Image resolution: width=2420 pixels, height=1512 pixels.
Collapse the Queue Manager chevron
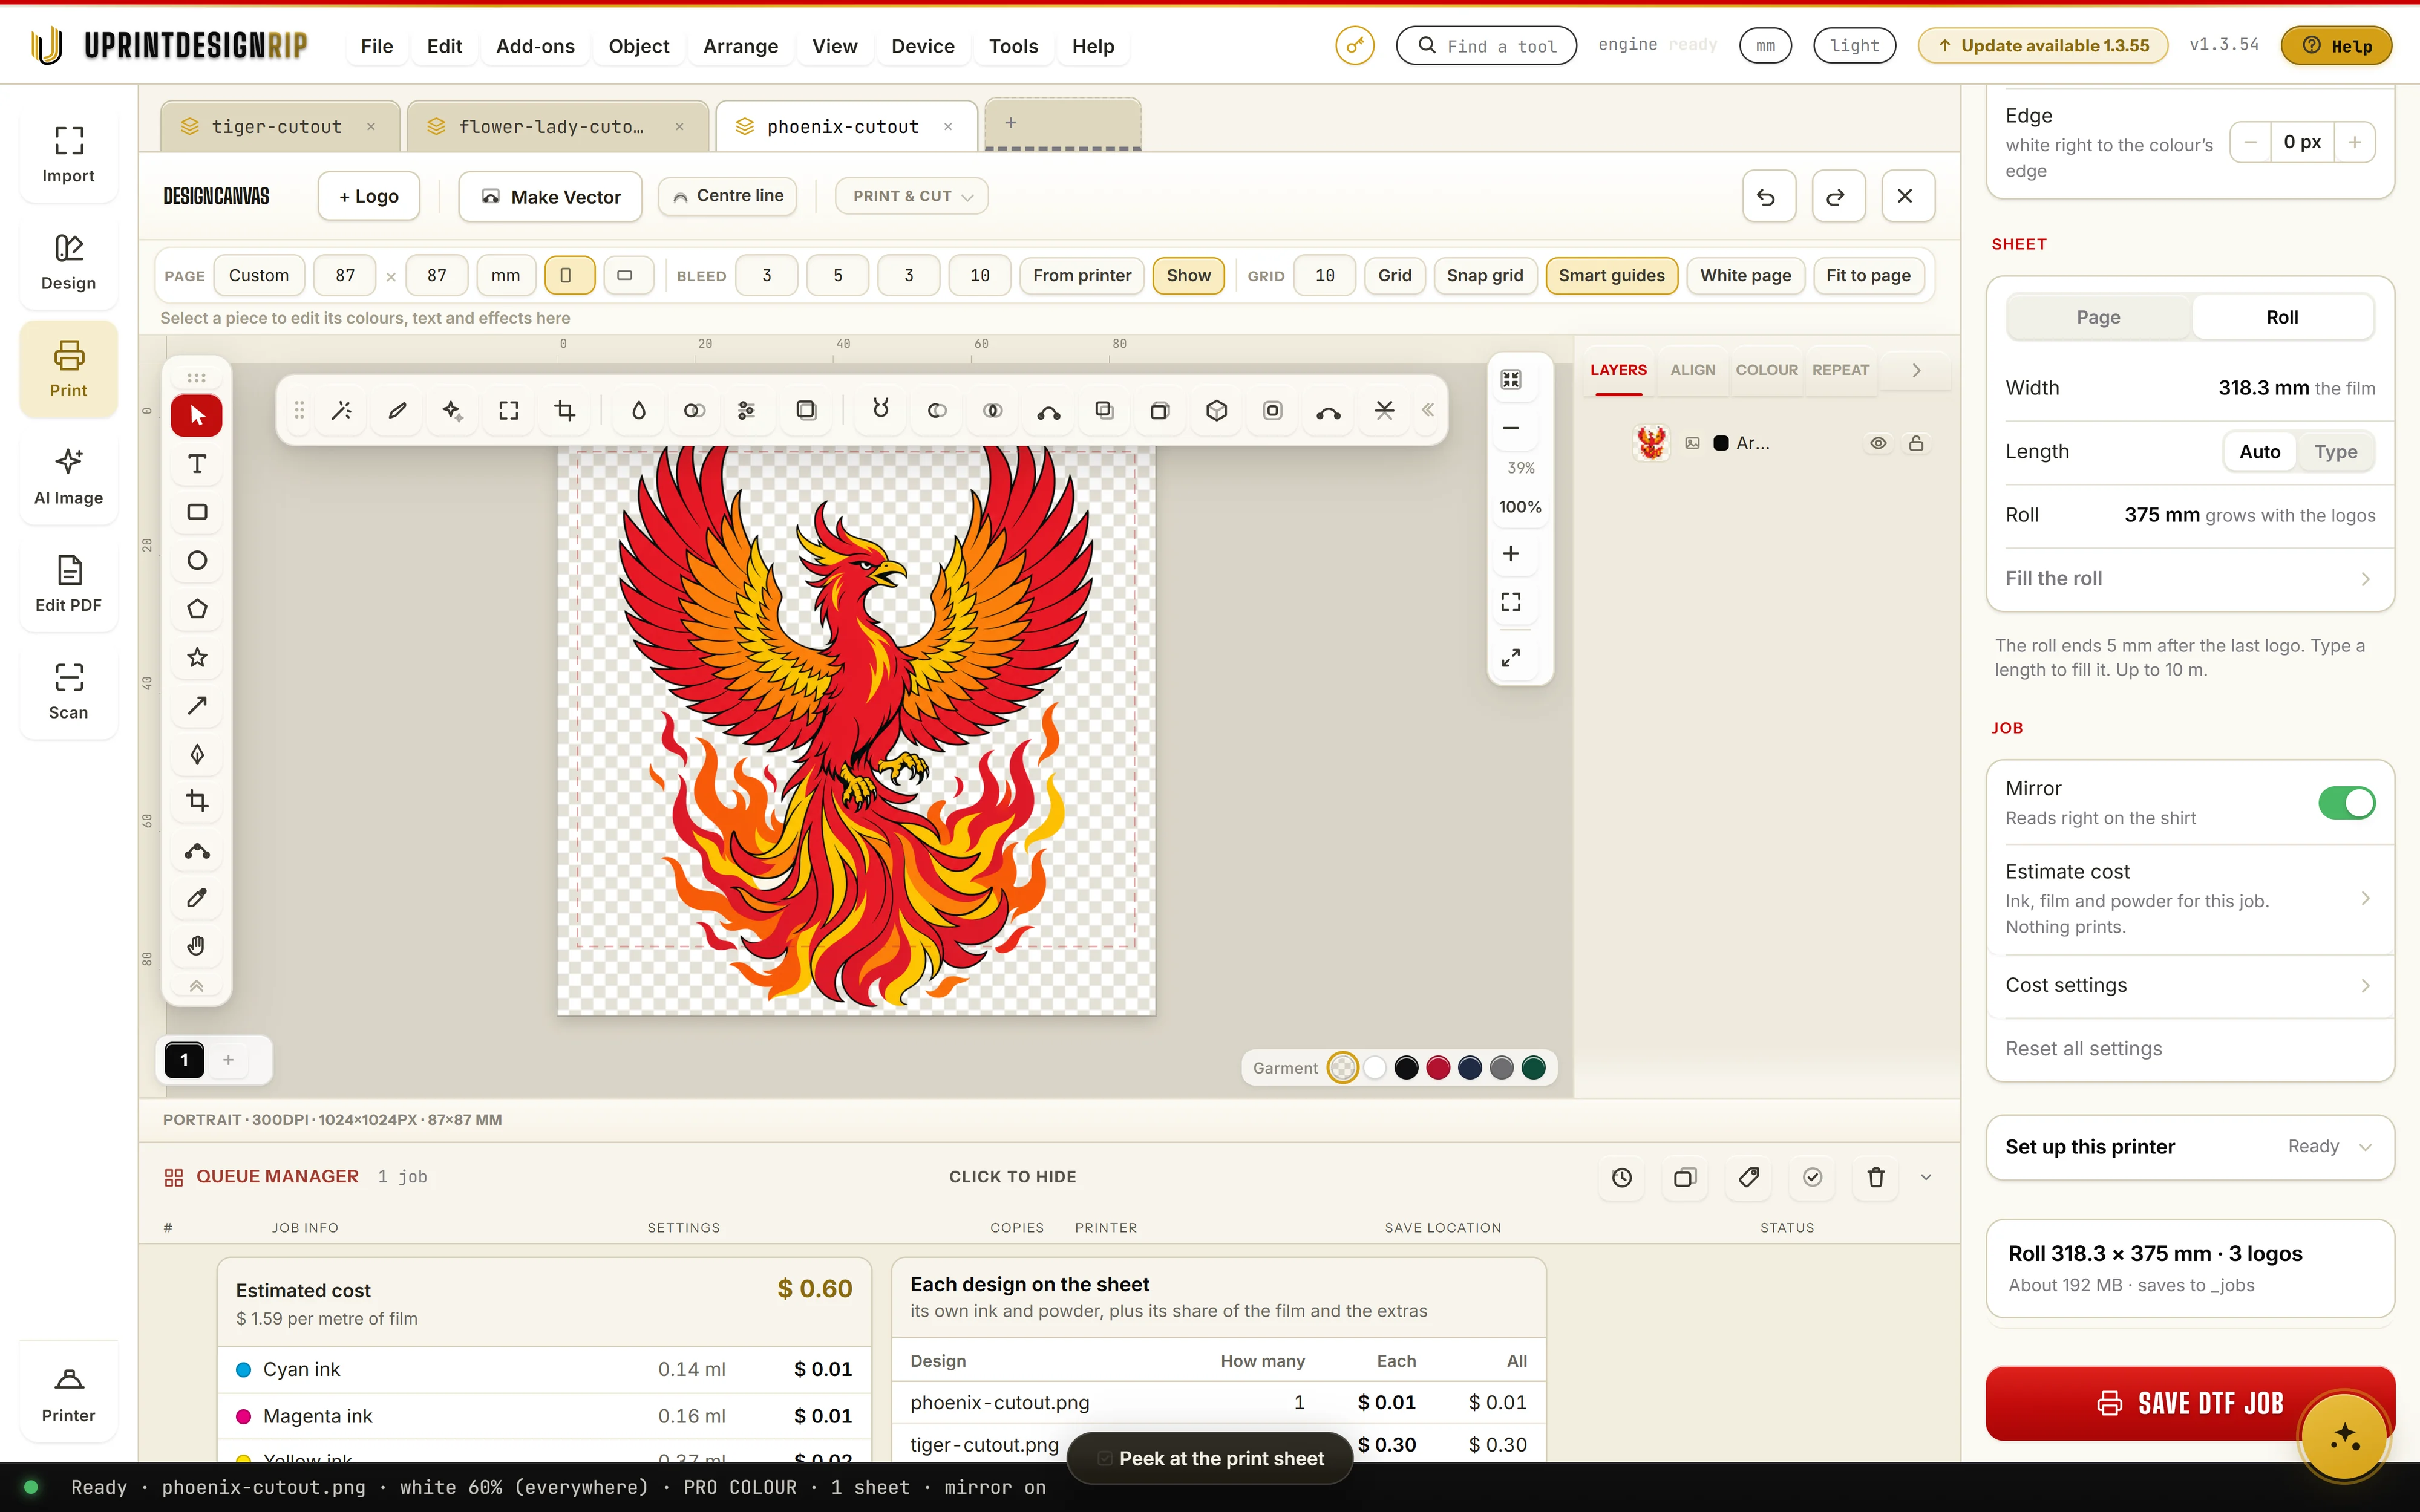pyautogui.click(x=1926, y=1177)
